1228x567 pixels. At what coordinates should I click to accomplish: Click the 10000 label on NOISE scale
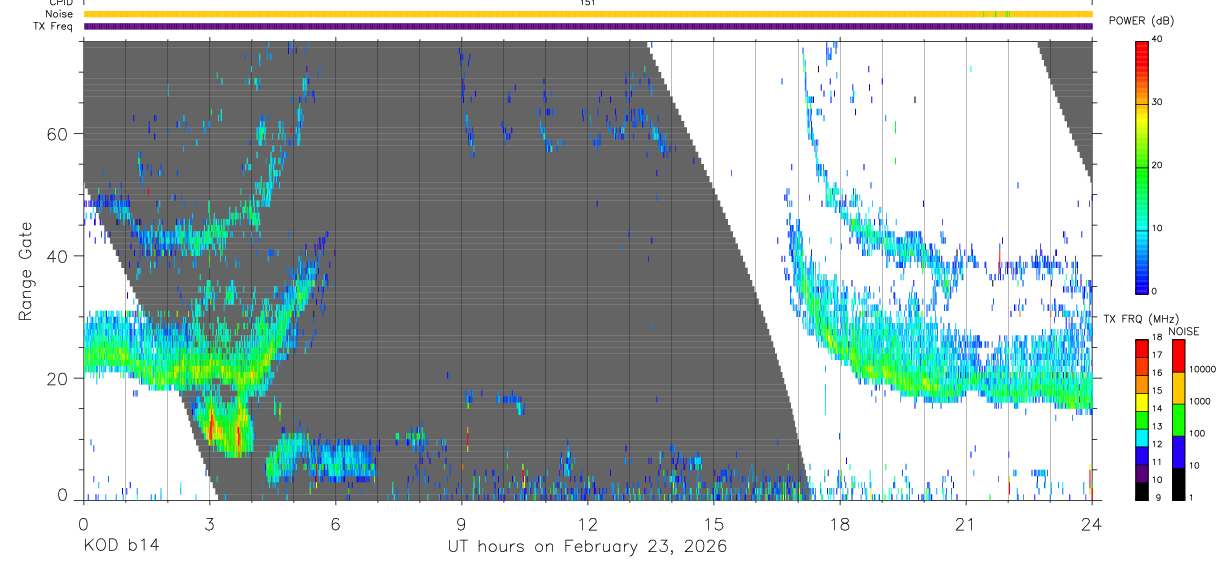point(1201,370)
